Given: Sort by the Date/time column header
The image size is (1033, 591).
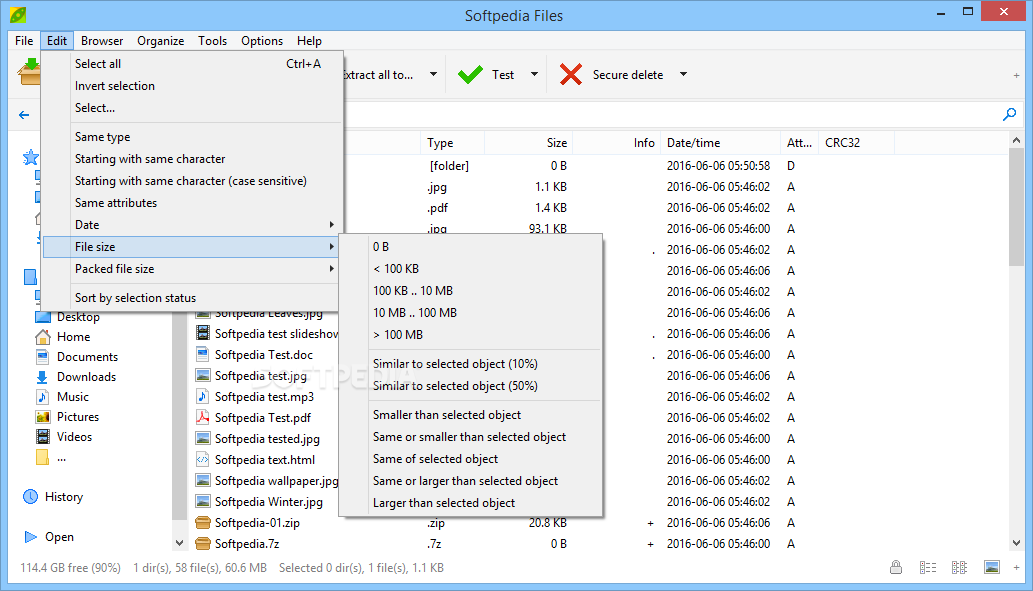Looking at the screenshot, I should pos(721,143).
